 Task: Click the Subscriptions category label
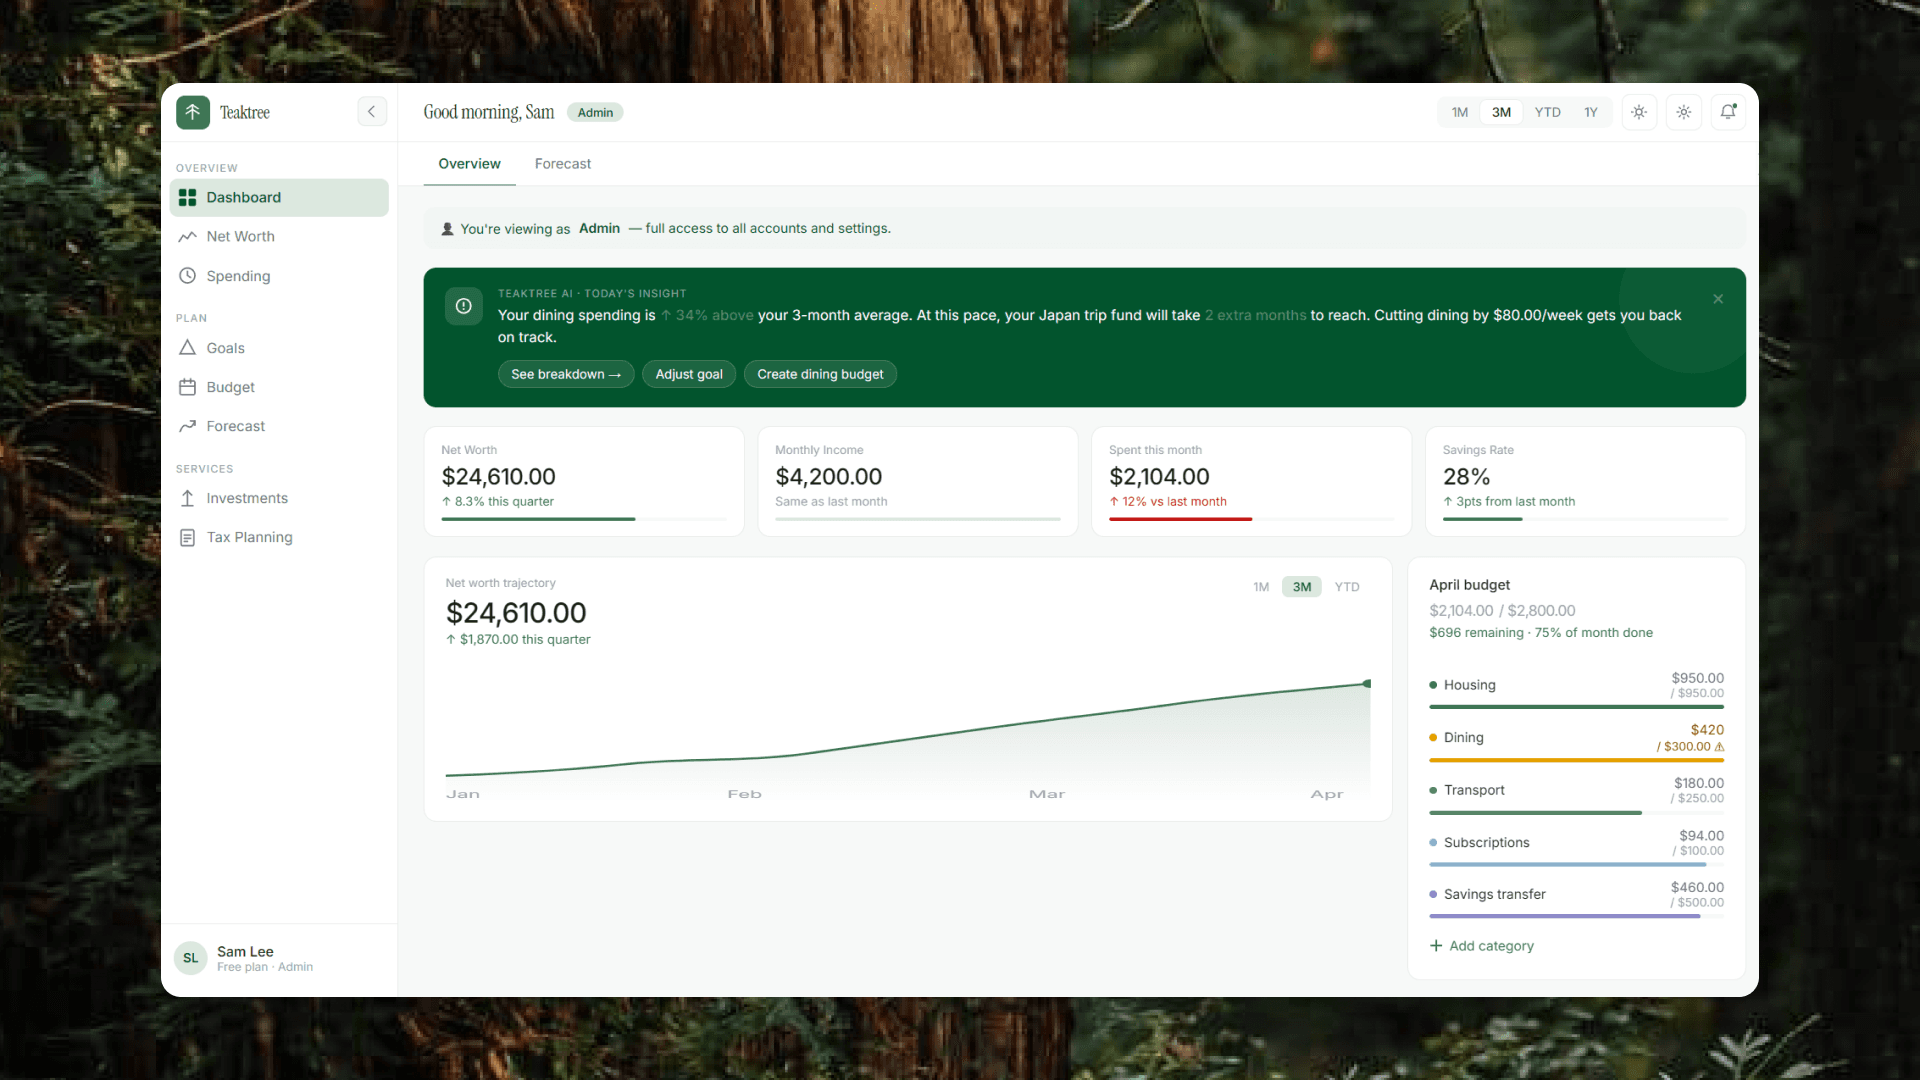click(1486, 843)
